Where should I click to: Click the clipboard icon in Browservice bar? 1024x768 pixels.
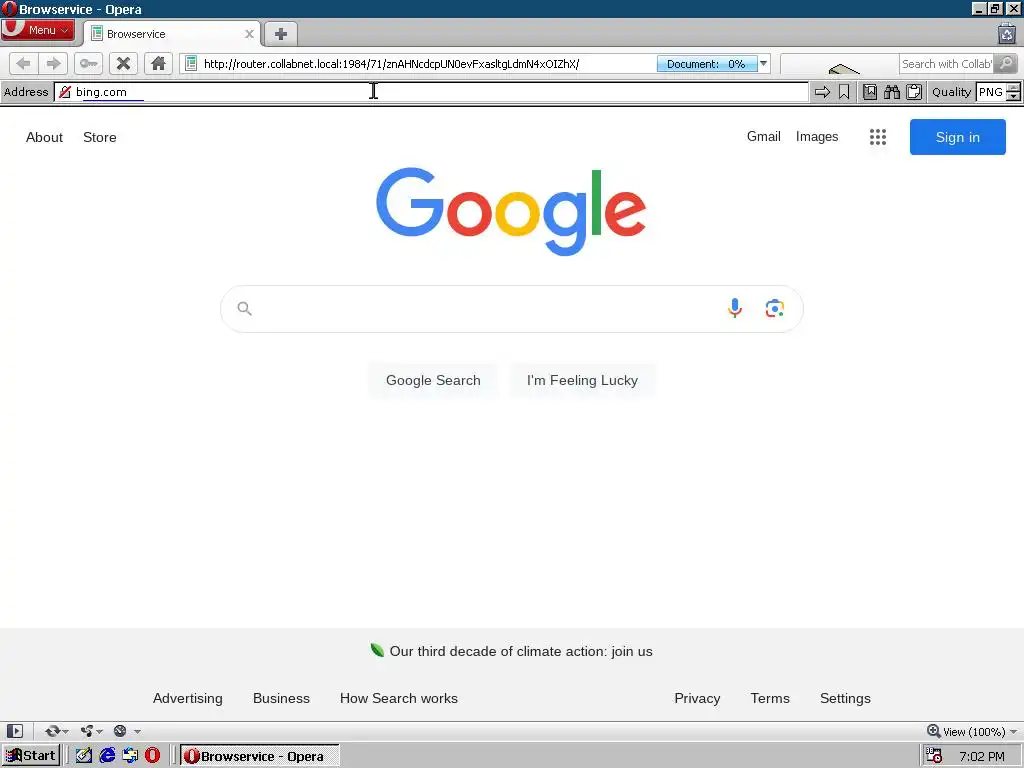point(914,92)
